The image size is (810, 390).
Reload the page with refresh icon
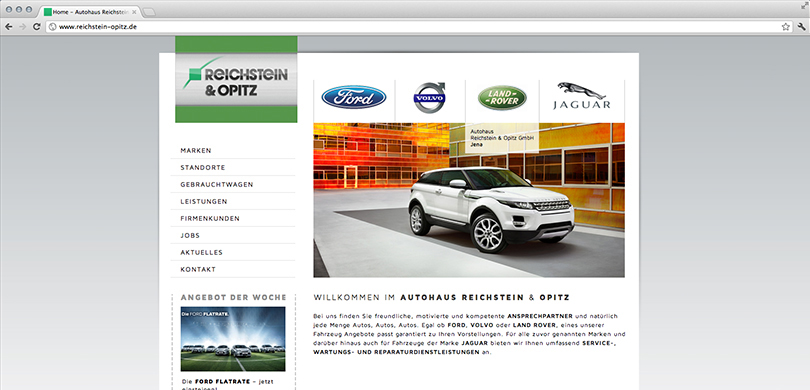pos(37,26)
